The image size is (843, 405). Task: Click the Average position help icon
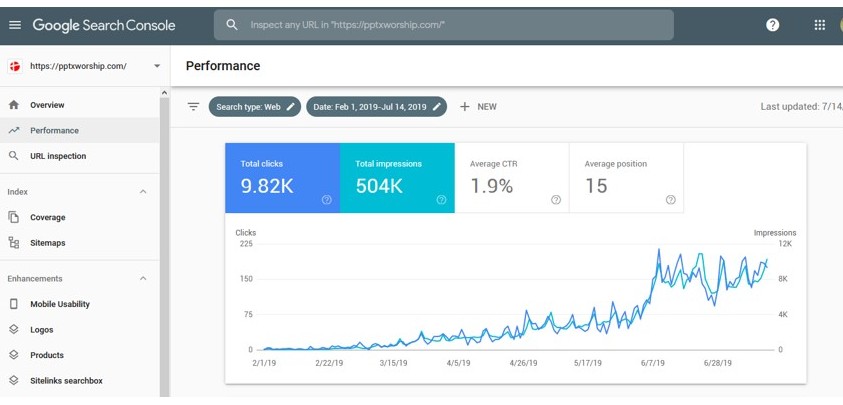[x=670, y=199]
